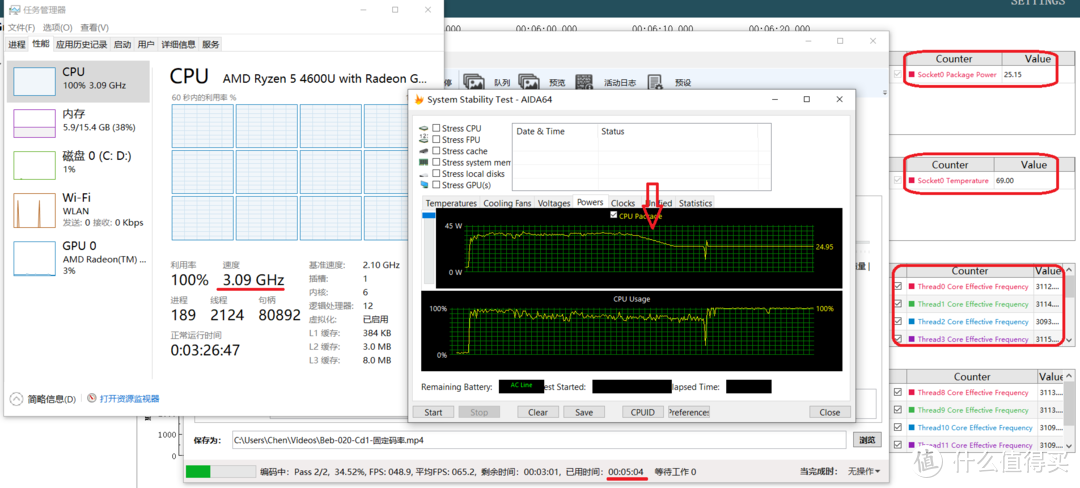Click the Clear button in AIDA64
The image size is (1080, 488).
[538, 412]
